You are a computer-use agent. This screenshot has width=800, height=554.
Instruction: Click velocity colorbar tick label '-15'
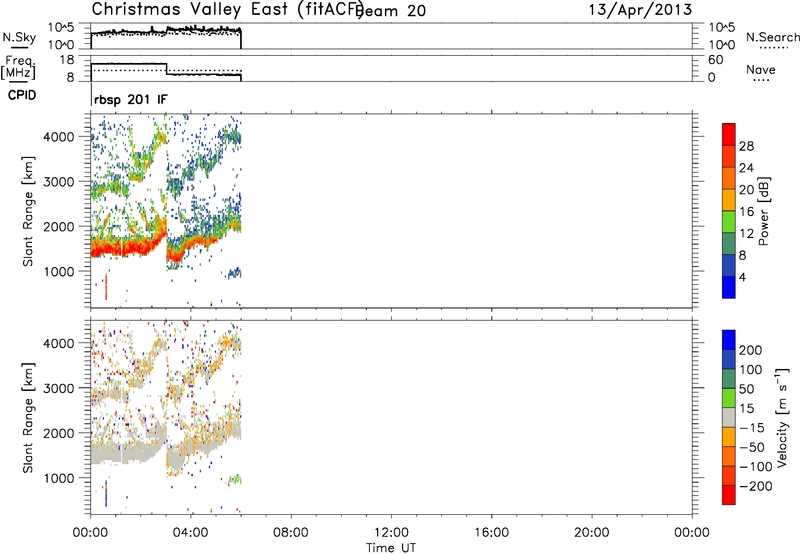click(x=752, y=428)
